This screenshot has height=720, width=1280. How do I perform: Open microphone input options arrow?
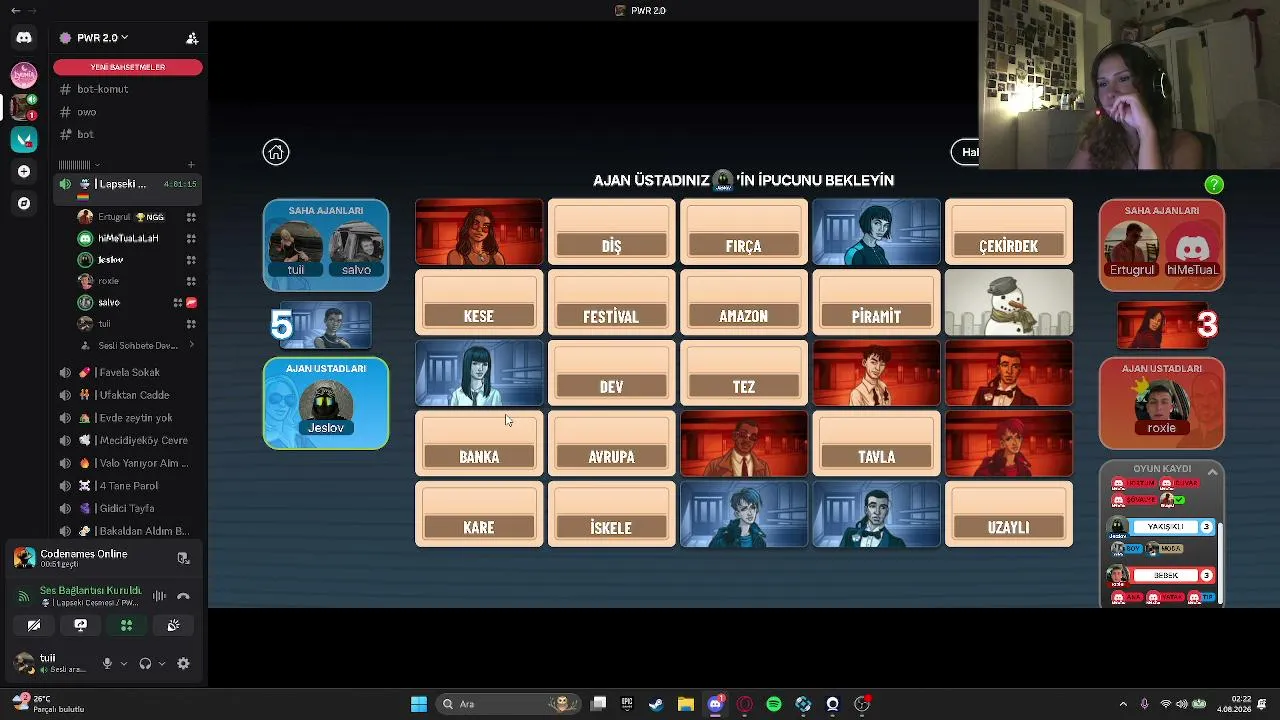(x=124, y=663)
